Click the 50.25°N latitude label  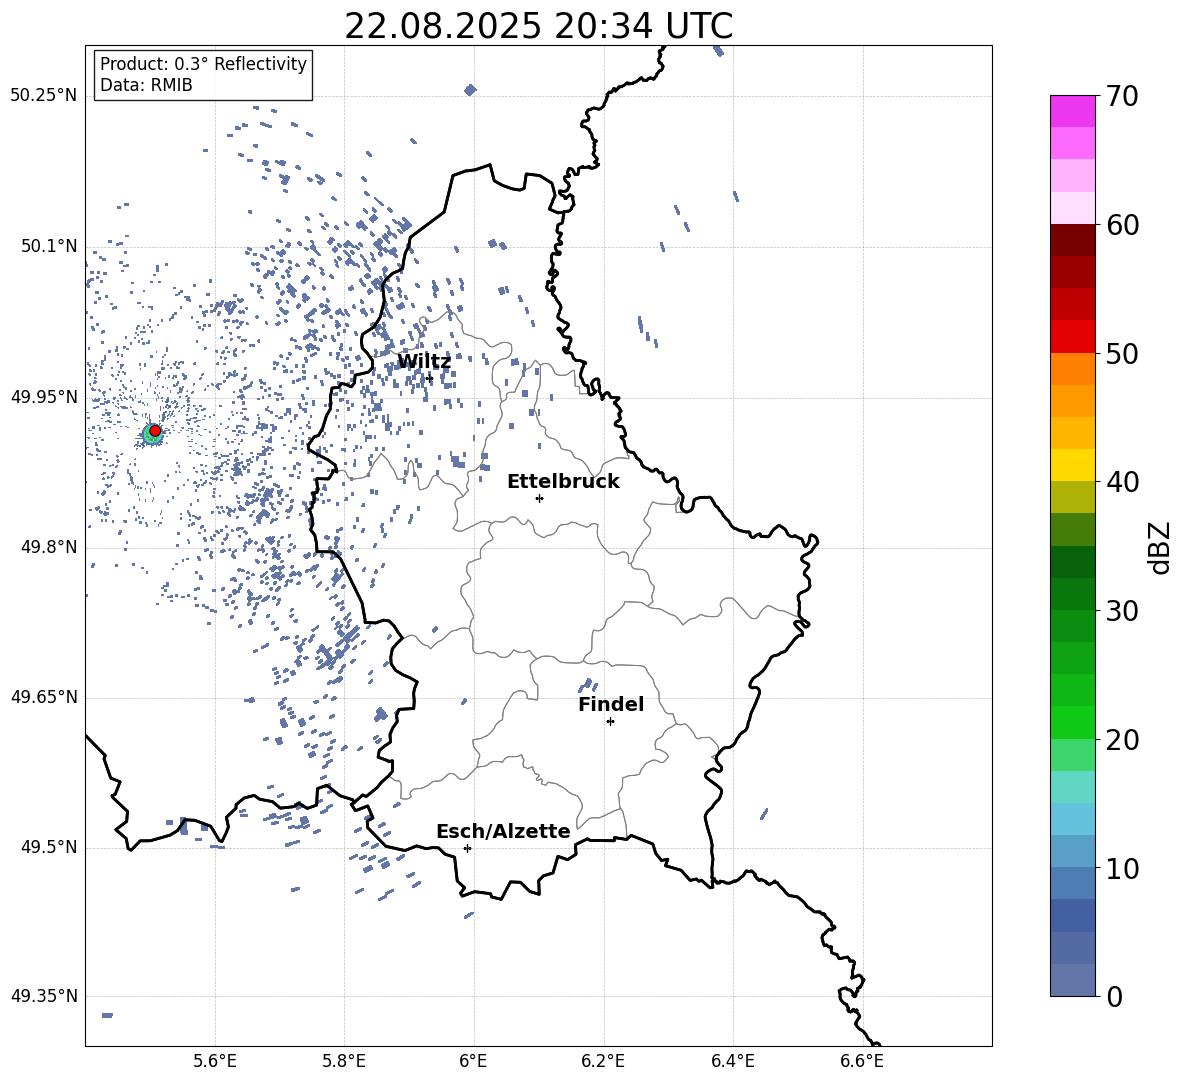click(44, 96)
